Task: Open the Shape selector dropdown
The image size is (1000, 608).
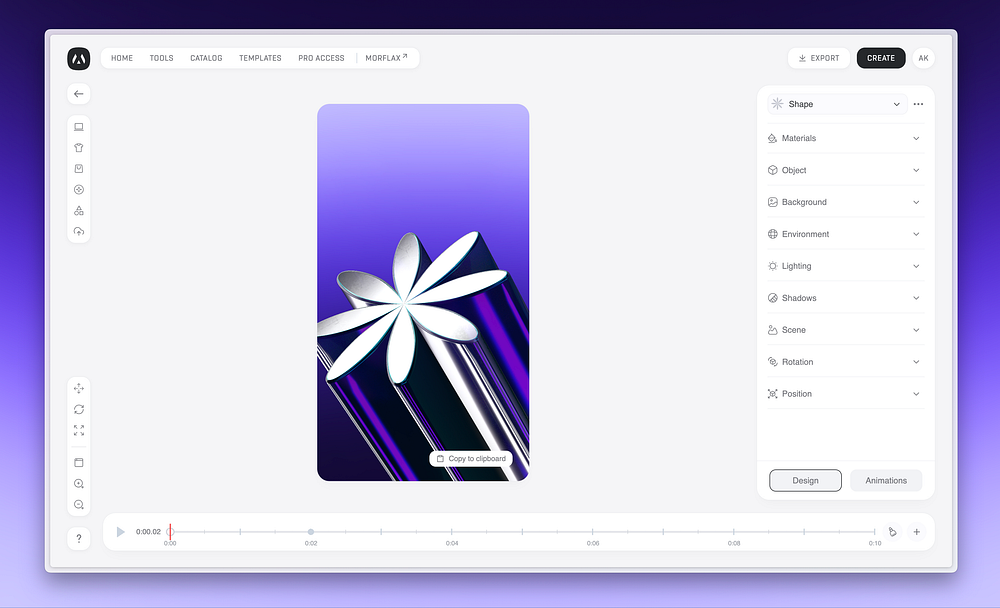Action: [x=837, y=104]
